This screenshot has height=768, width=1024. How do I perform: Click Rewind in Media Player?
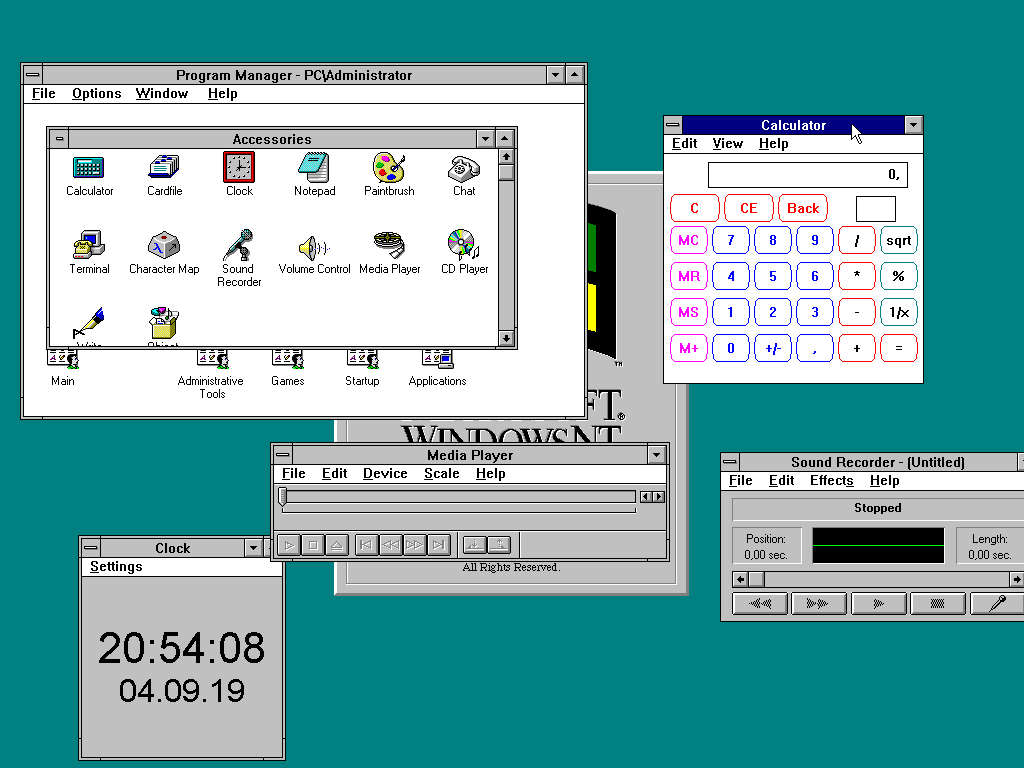(x=391, y=545)
